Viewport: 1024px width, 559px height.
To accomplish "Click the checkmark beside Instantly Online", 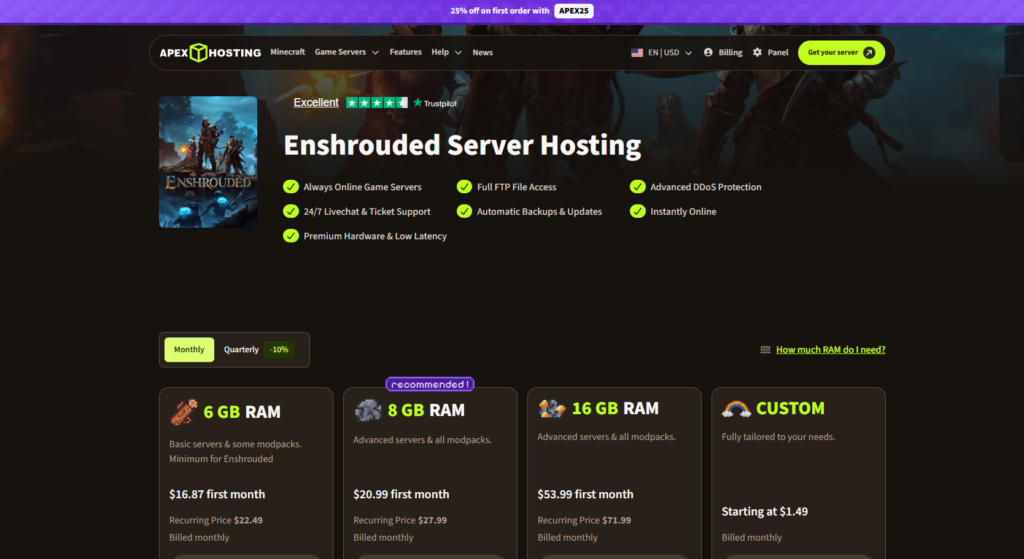I will [637, 212].
